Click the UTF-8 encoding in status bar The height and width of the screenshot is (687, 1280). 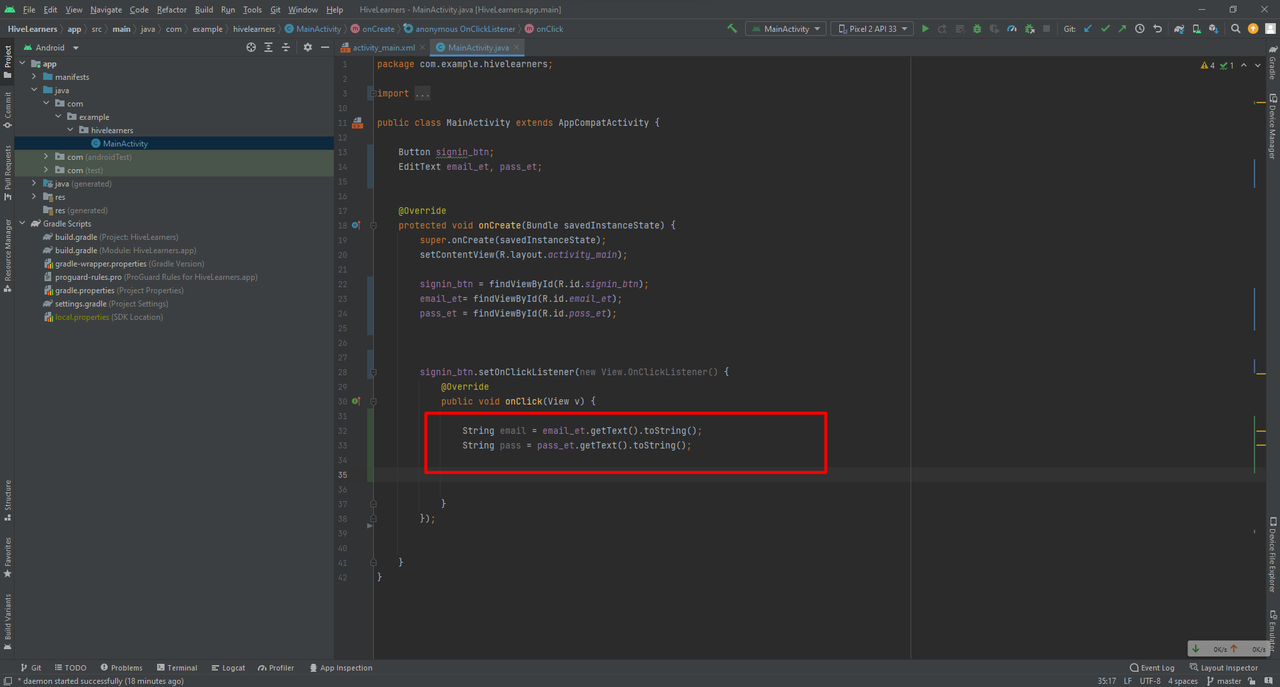coord(1150,681)
